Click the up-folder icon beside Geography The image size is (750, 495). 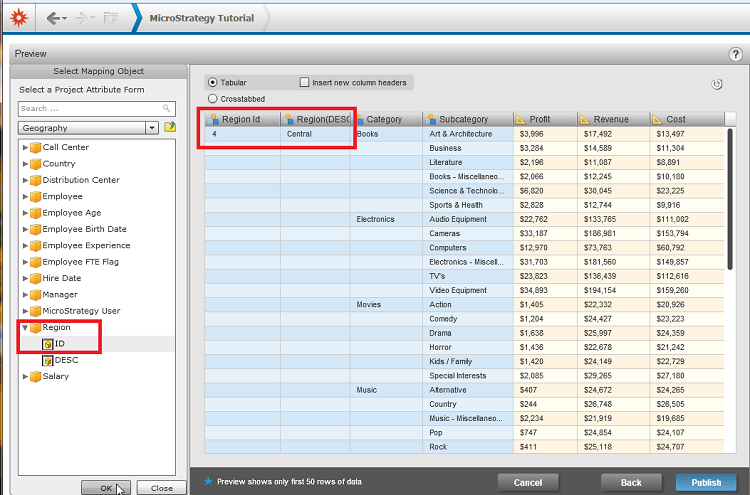pos(170,127)
